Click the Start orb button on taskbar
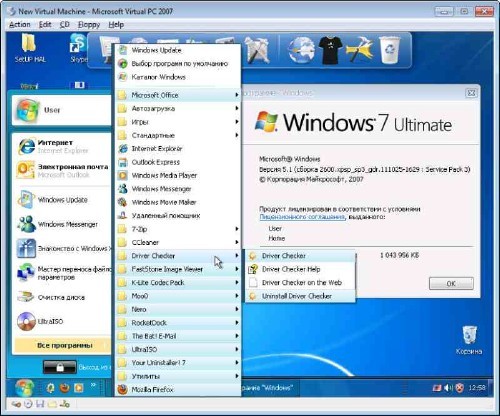The image size is (500, 416). click(x=24, y=388)
